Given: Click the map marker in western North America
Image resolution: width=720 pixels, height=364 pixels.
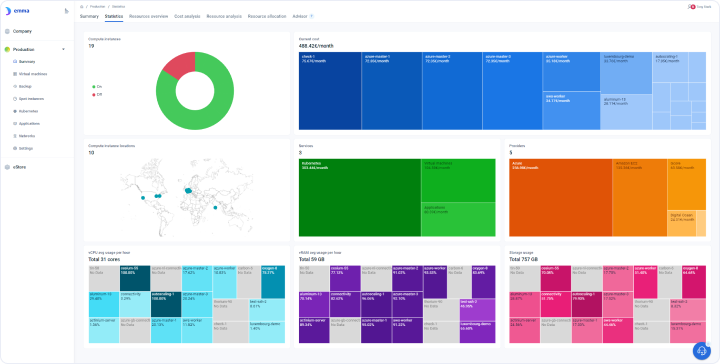Looking at the screenshot, I should pos(143,198).
